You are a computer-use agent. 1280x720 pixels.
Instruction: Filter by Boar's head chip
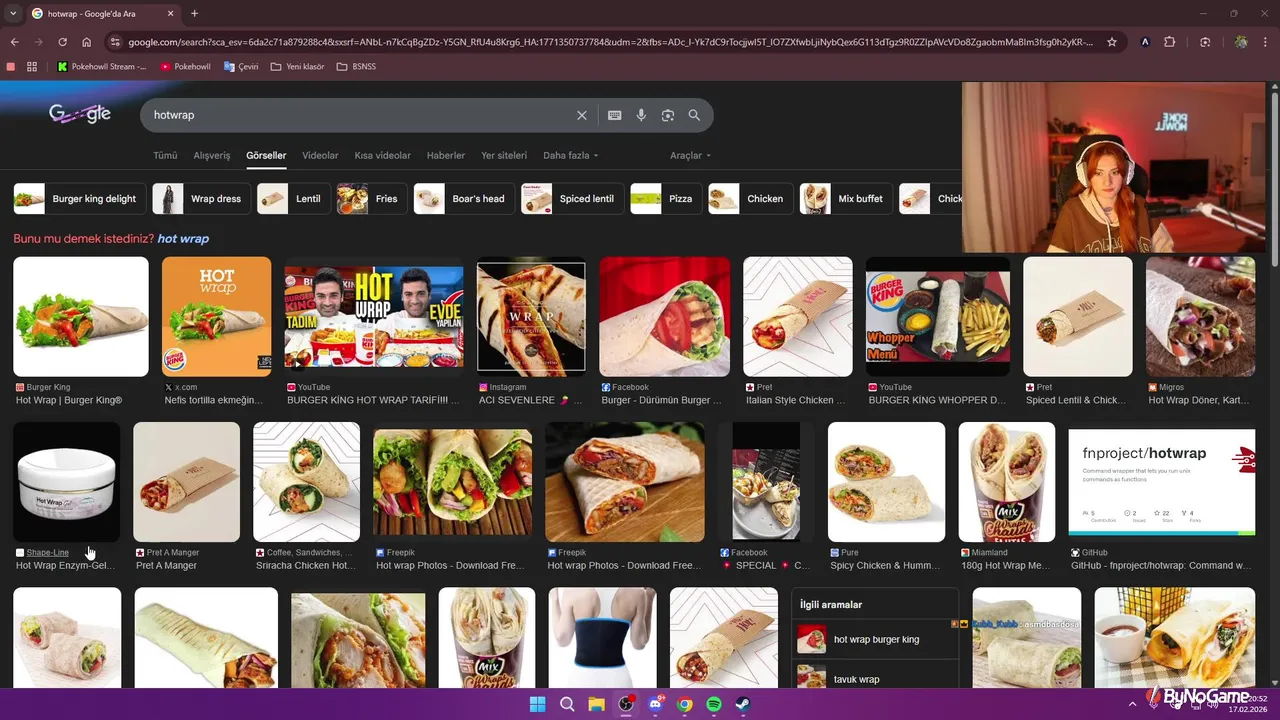[463, 199]
